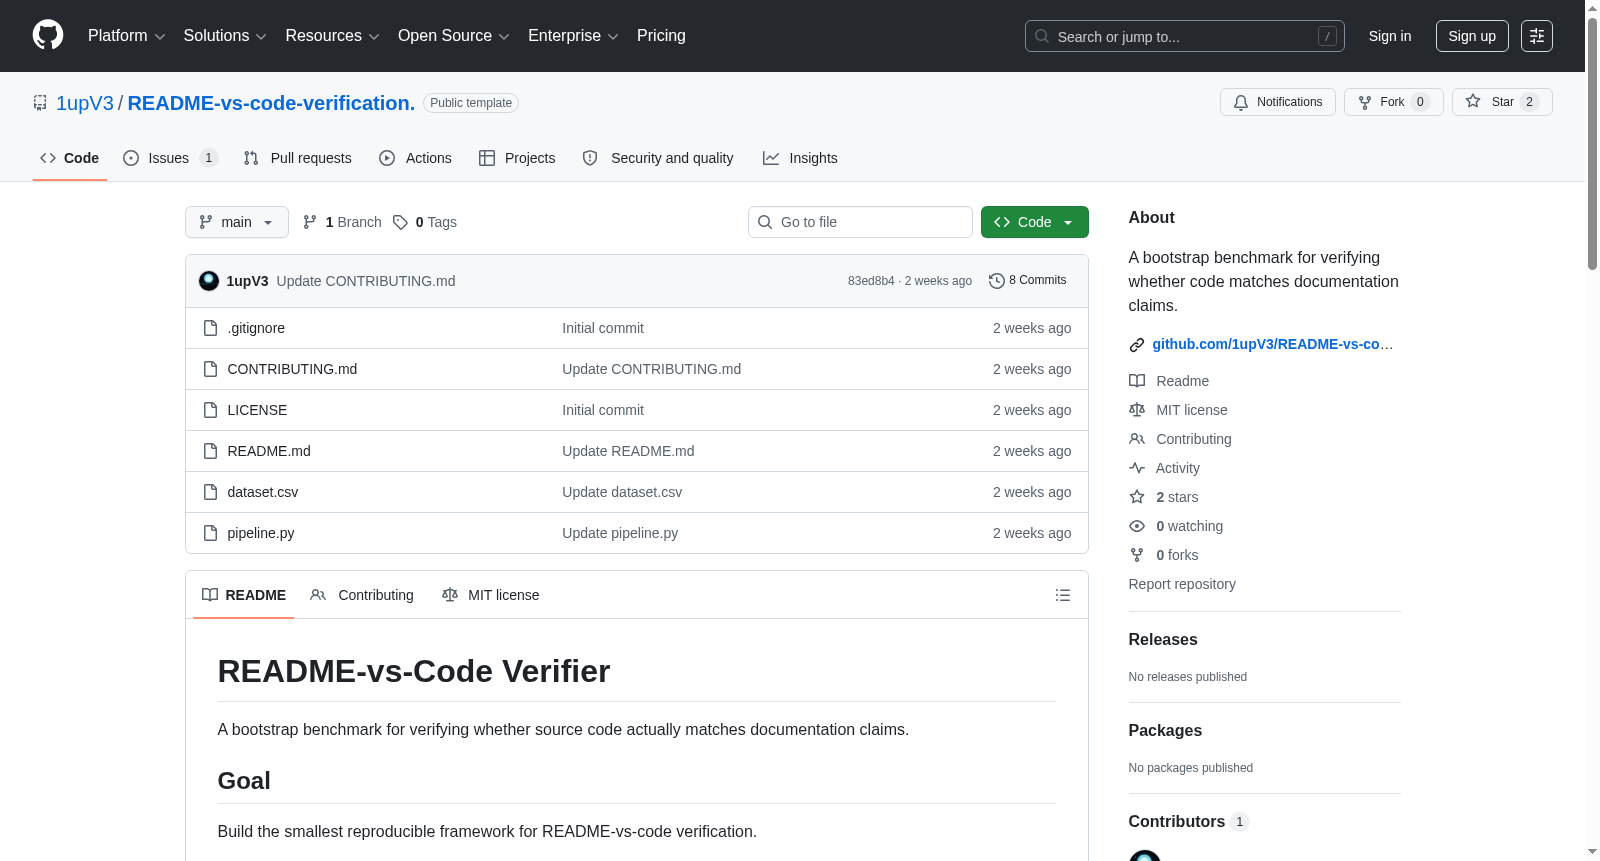This screenshot has height=861, width=1600.
Task: Open the Releases heading link
Action: [x=1163, y=639]
